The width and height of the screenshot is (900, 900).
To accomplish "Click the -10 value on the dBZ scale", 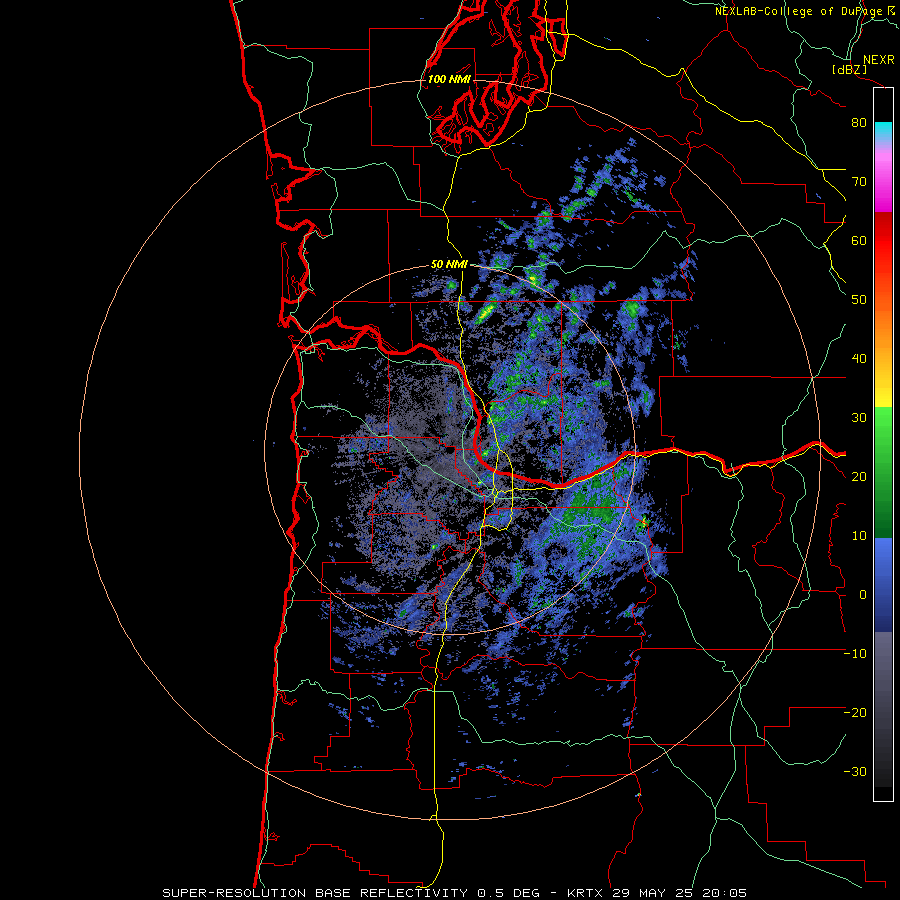I will 855,654.
